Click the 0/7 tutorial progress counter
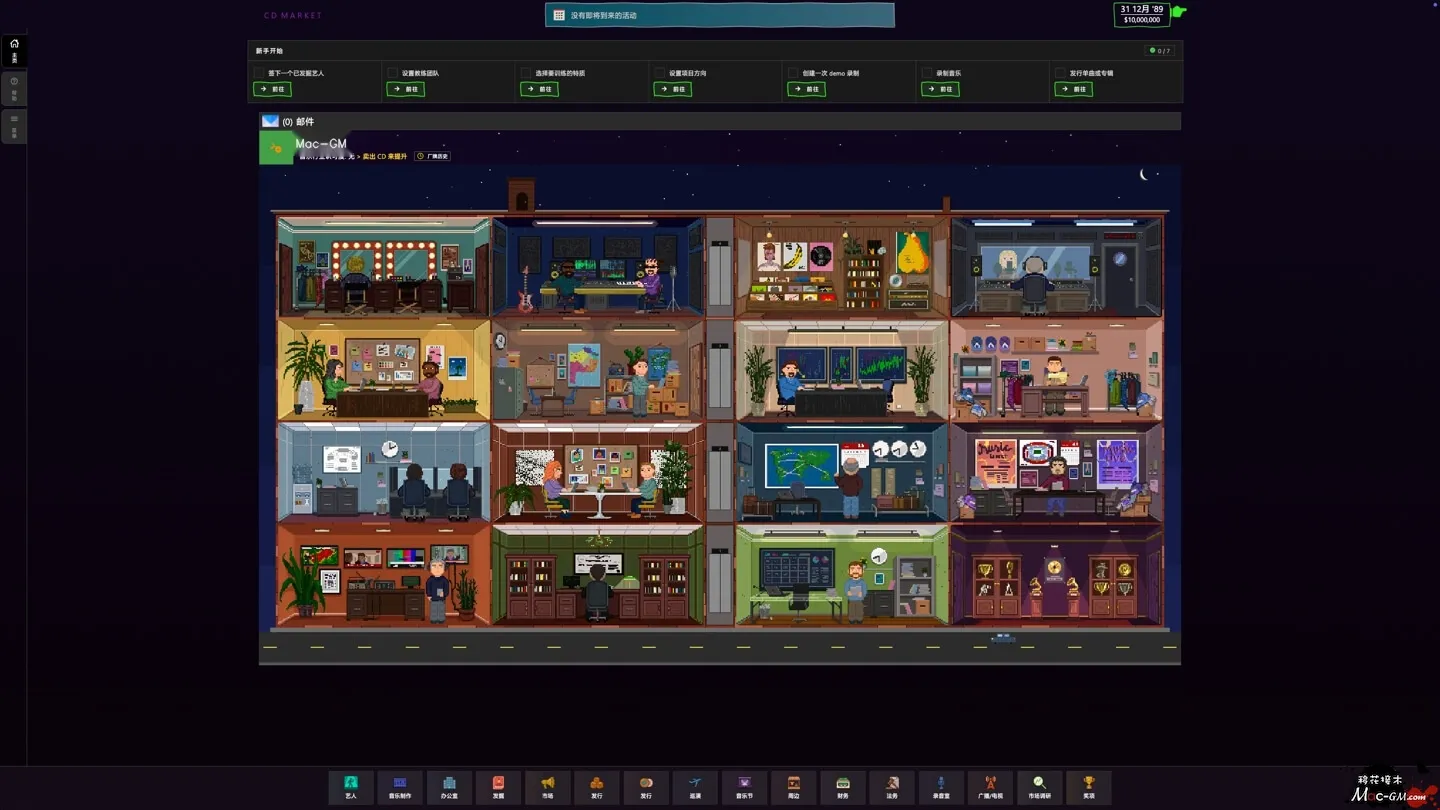 [1160, 51]
